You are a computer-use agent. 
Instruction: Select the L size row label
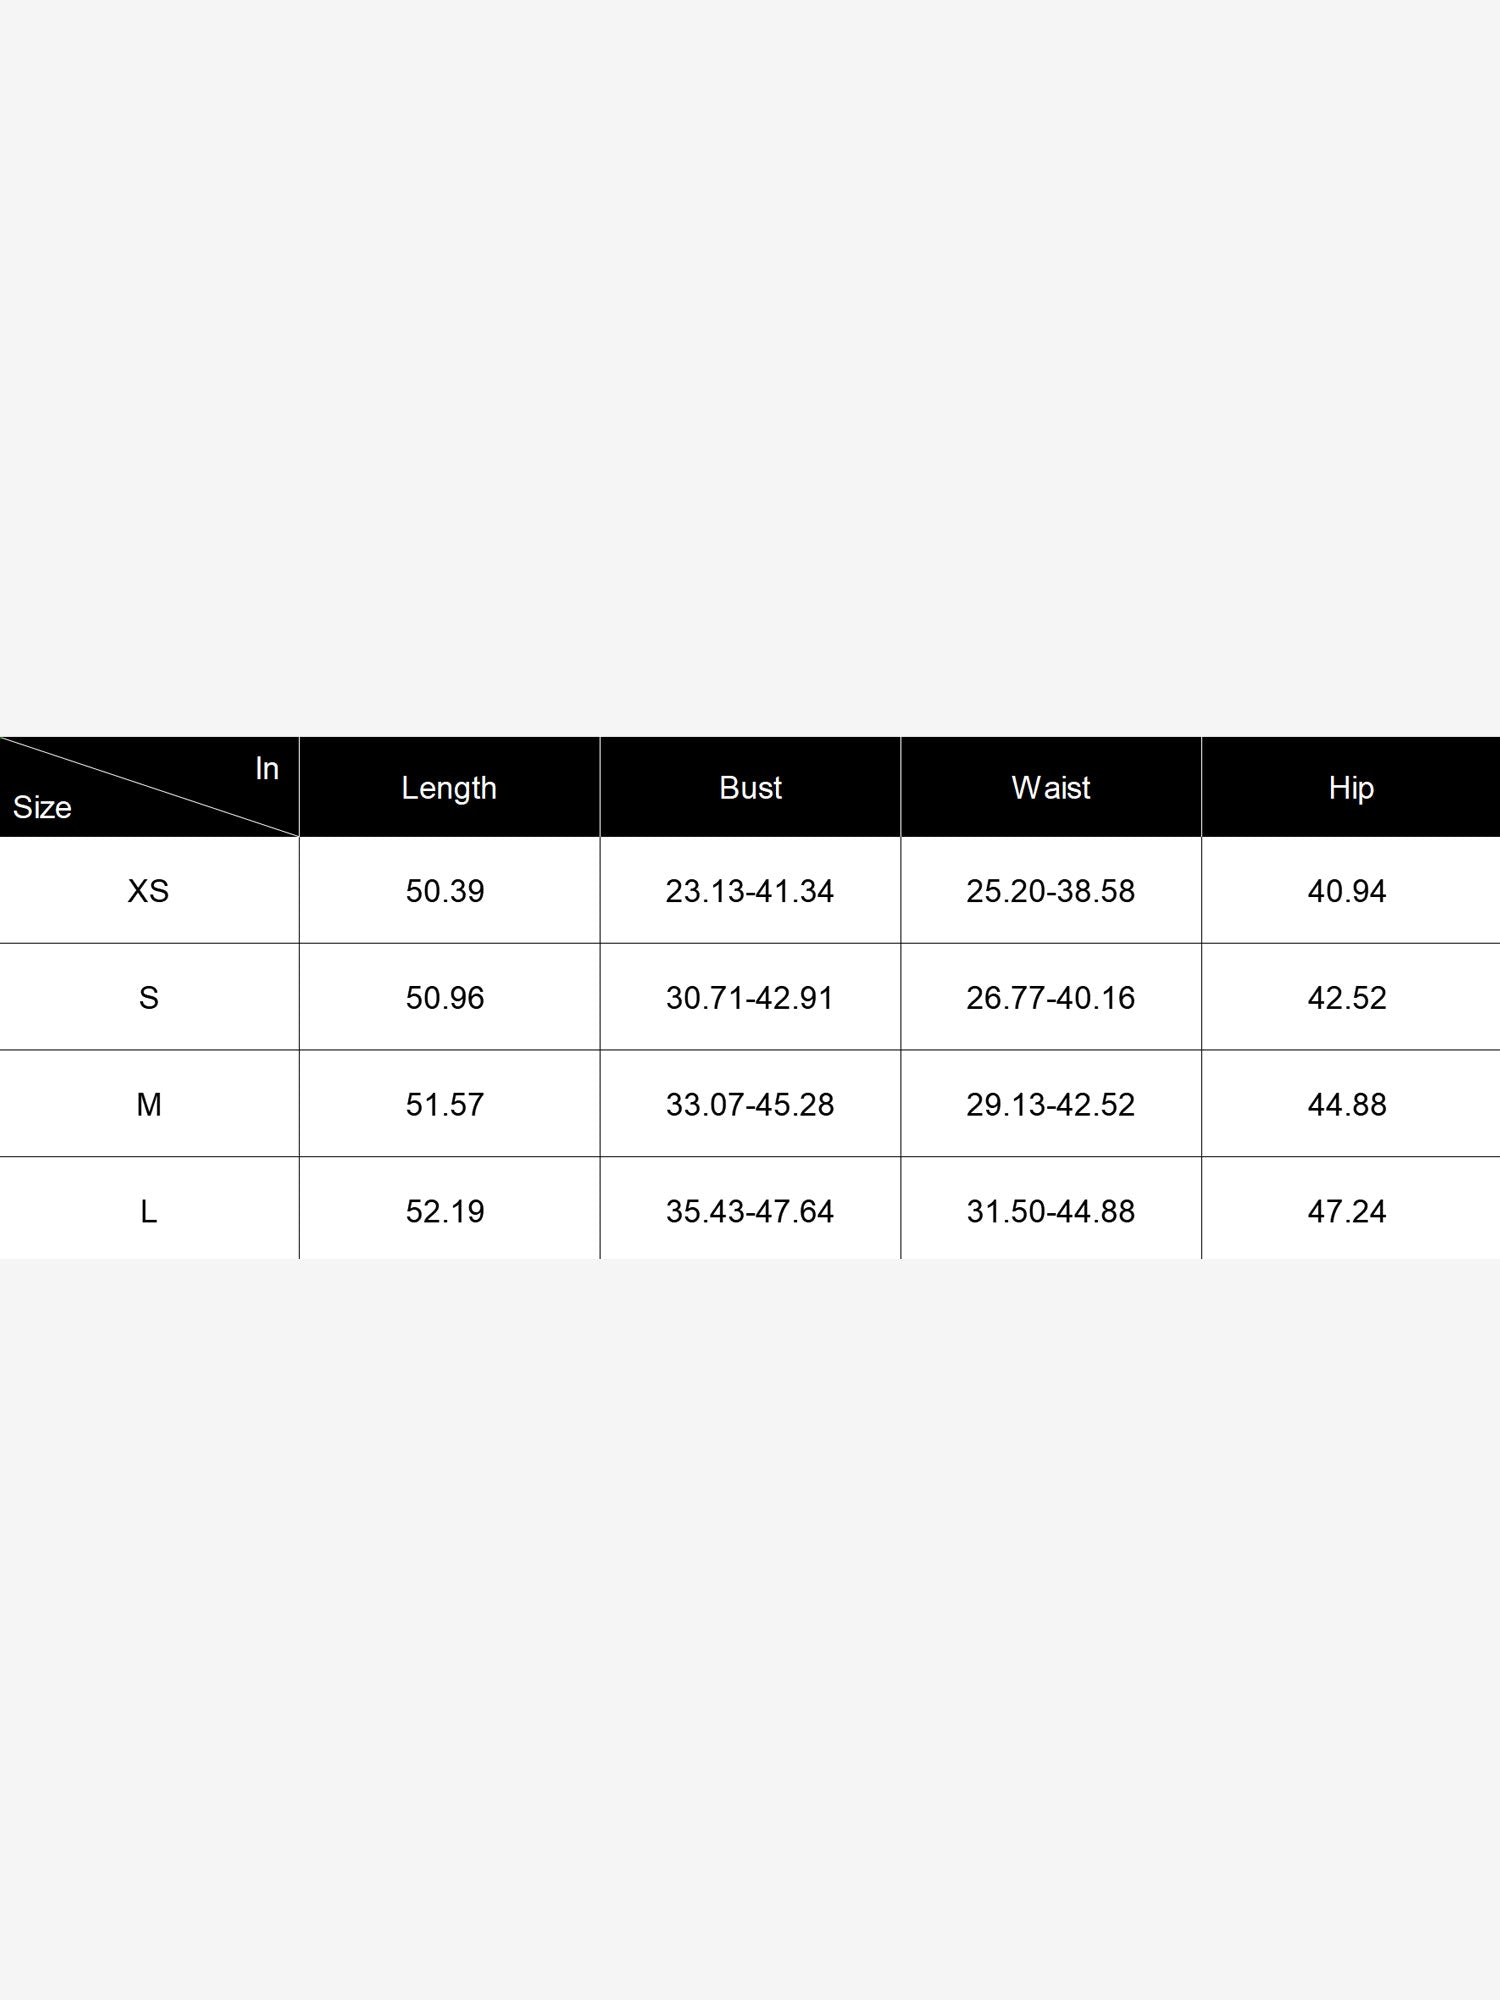[148, 1212]
